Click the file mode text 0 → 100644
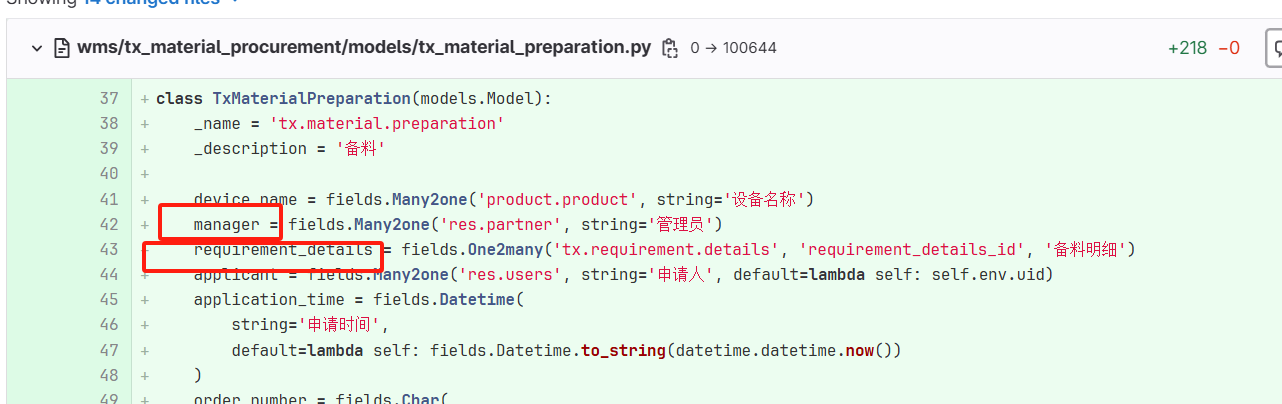 click(x=733, y=48)
